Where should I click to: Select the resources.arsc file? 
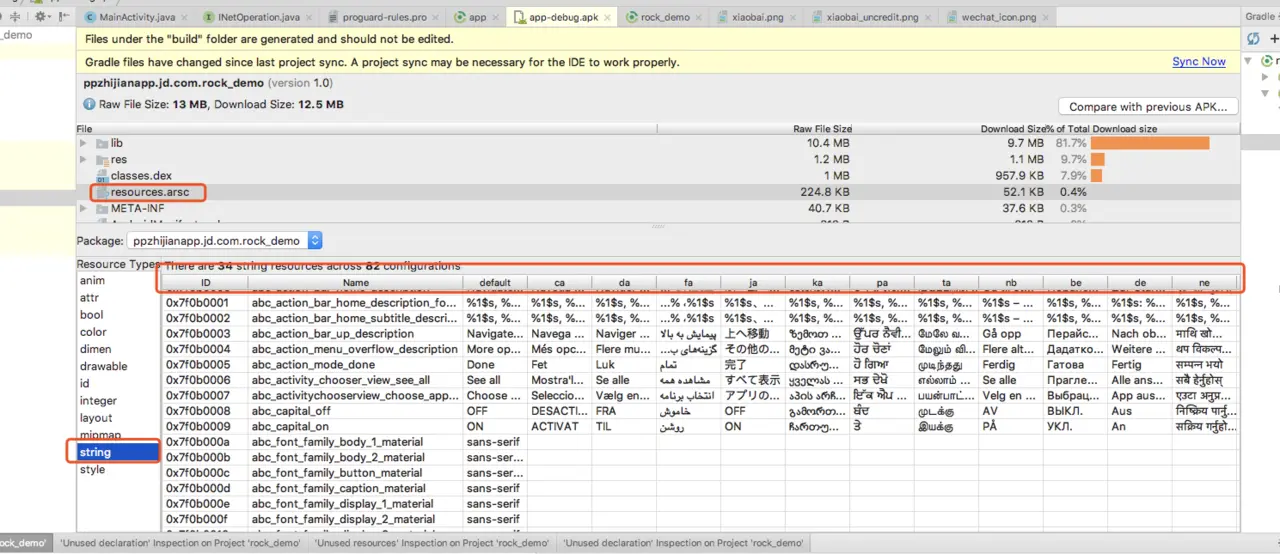tap(149, 192)
